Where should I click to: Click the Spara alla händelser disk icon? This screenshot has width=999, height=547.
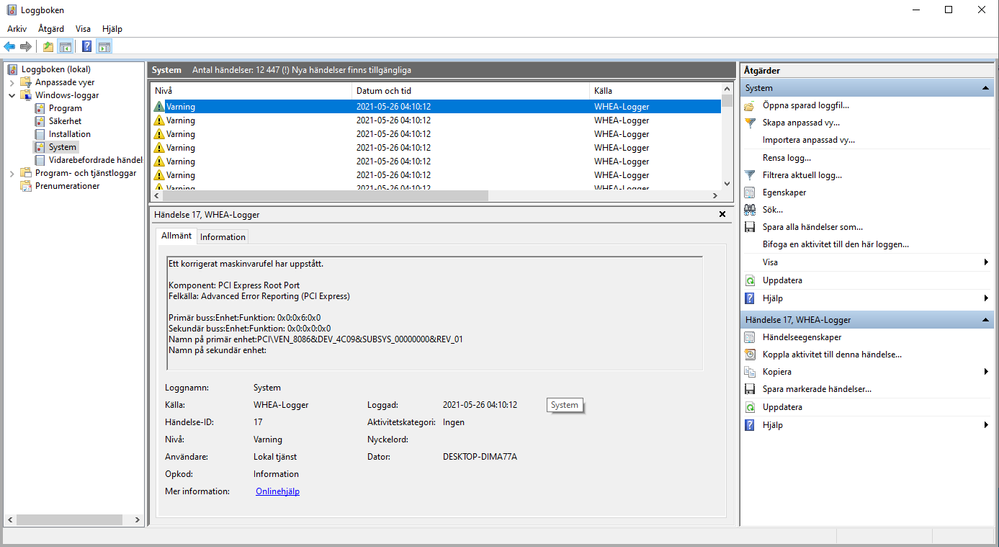pyautogui.click(x=750, y=227)
